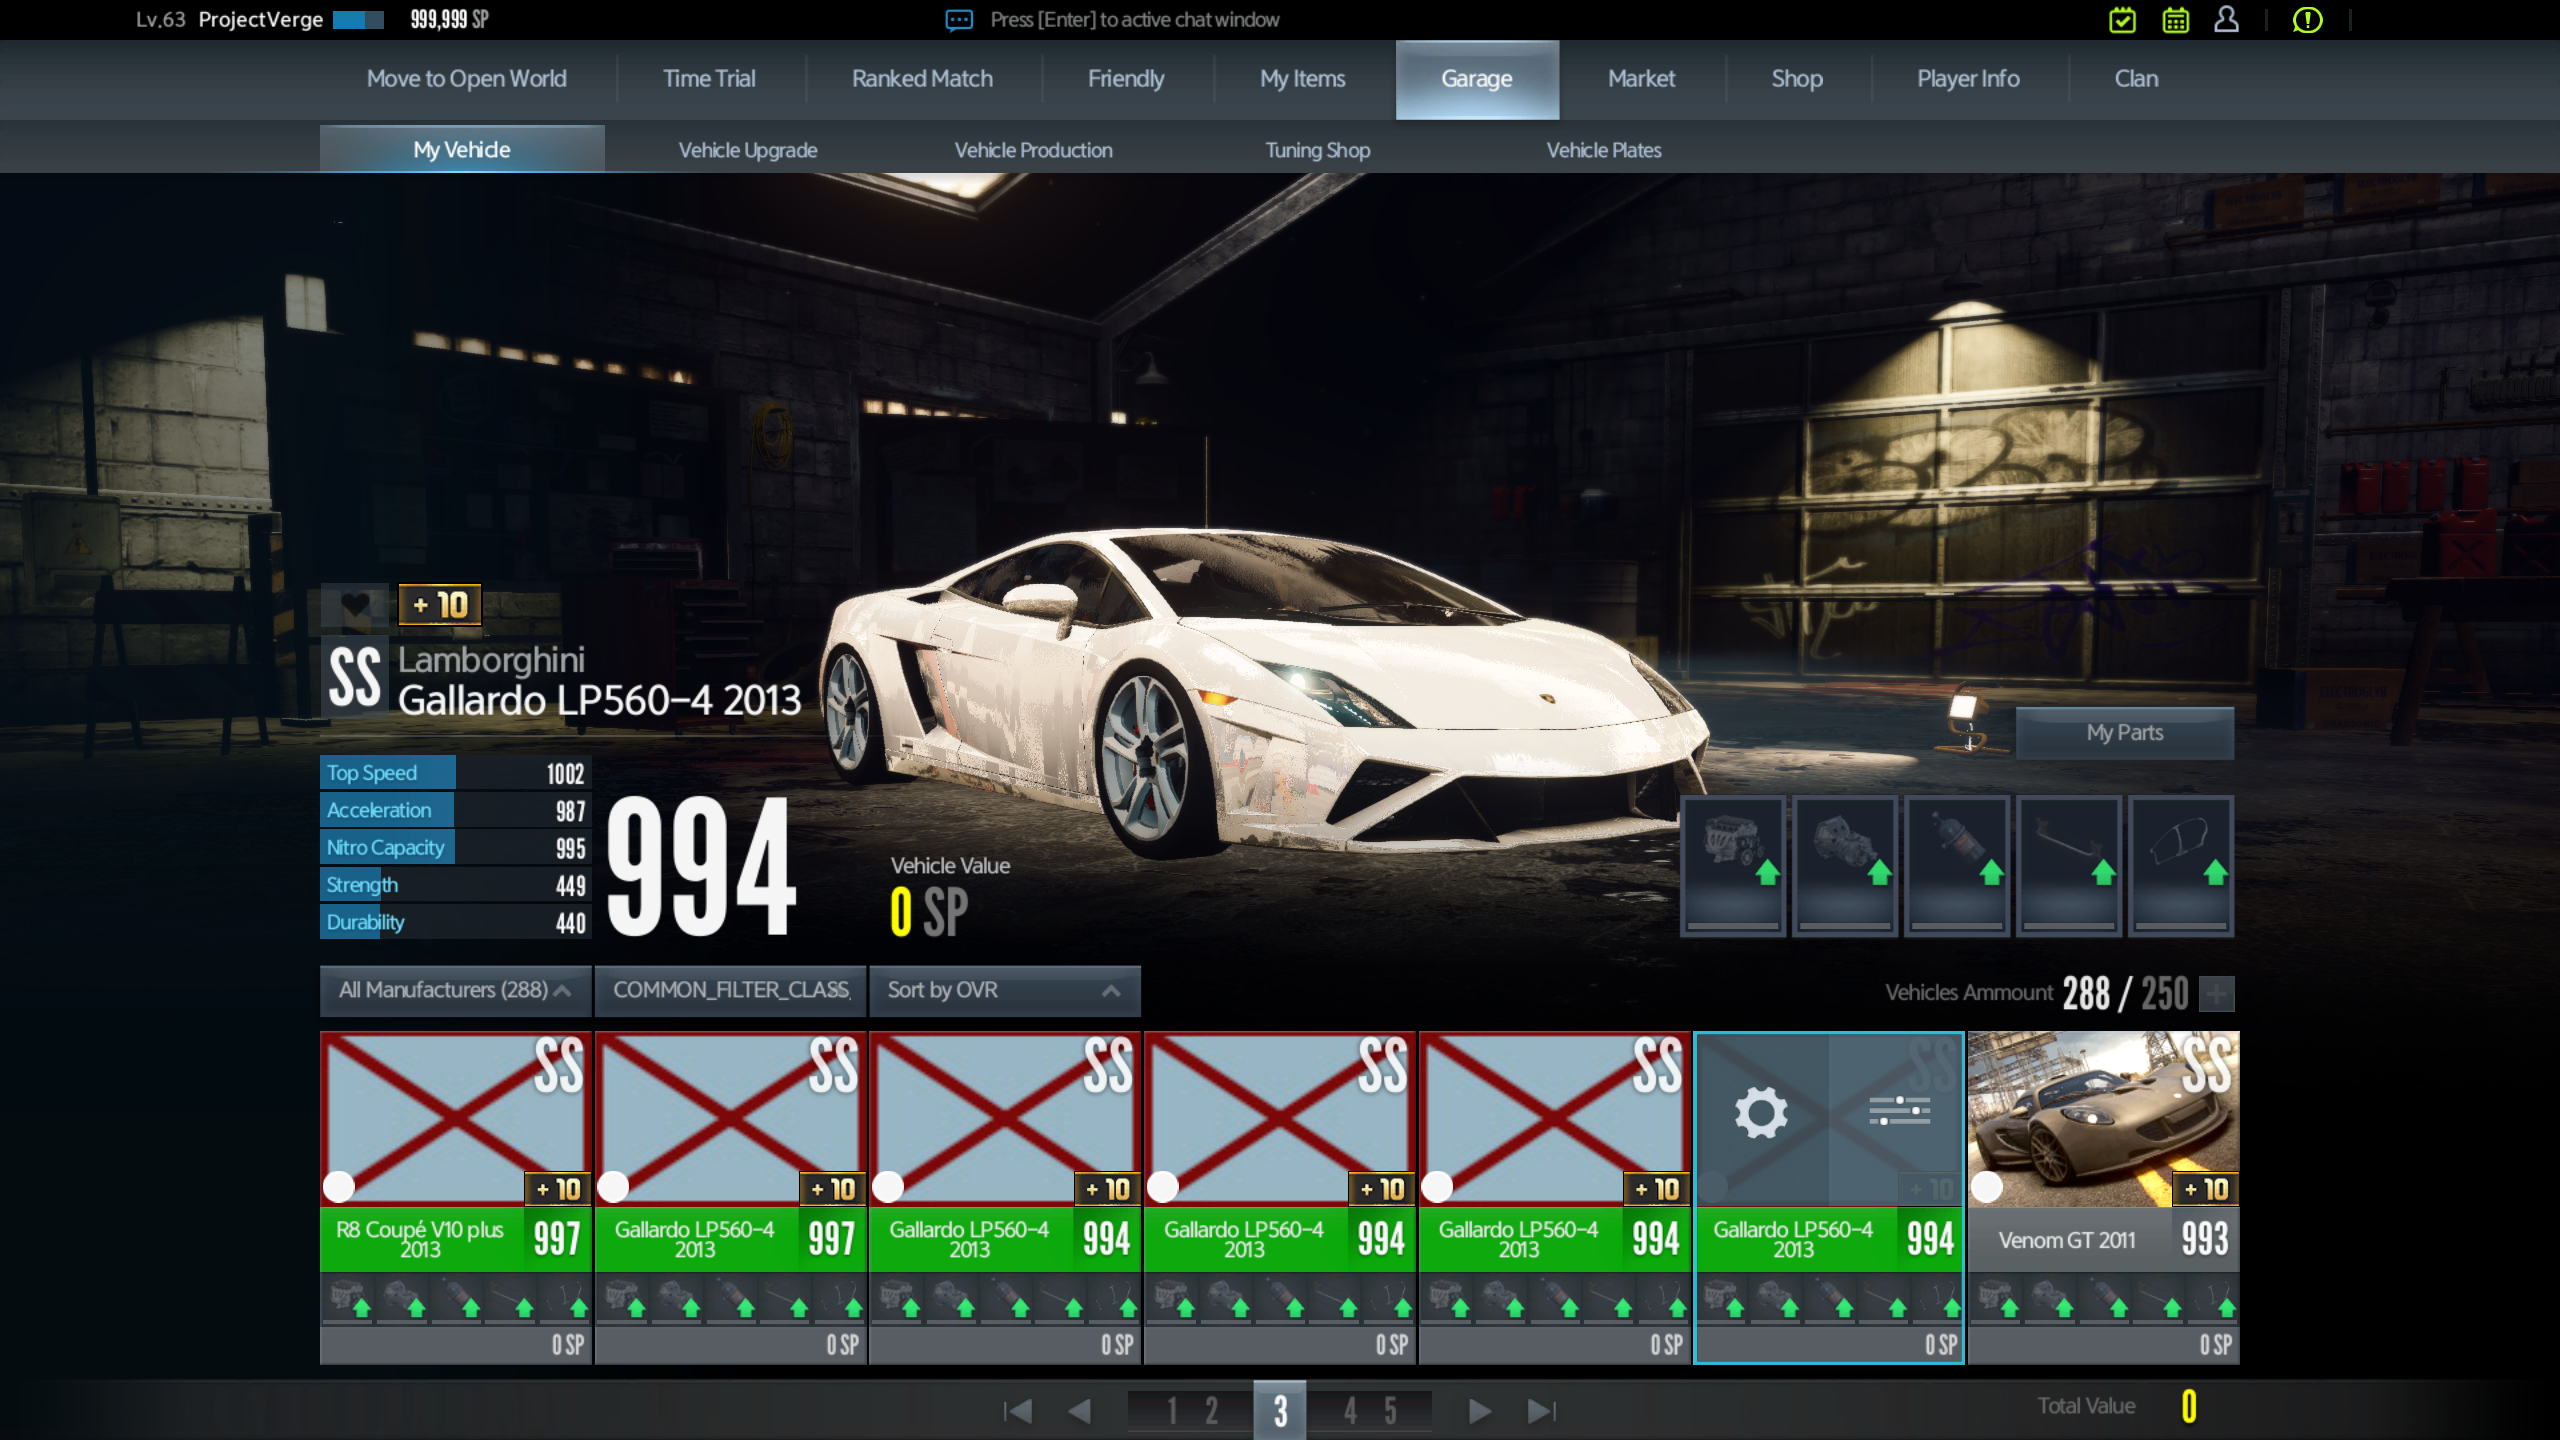
Task: Add more vehicle slots with plus button
Action: tap(2217, 994)
